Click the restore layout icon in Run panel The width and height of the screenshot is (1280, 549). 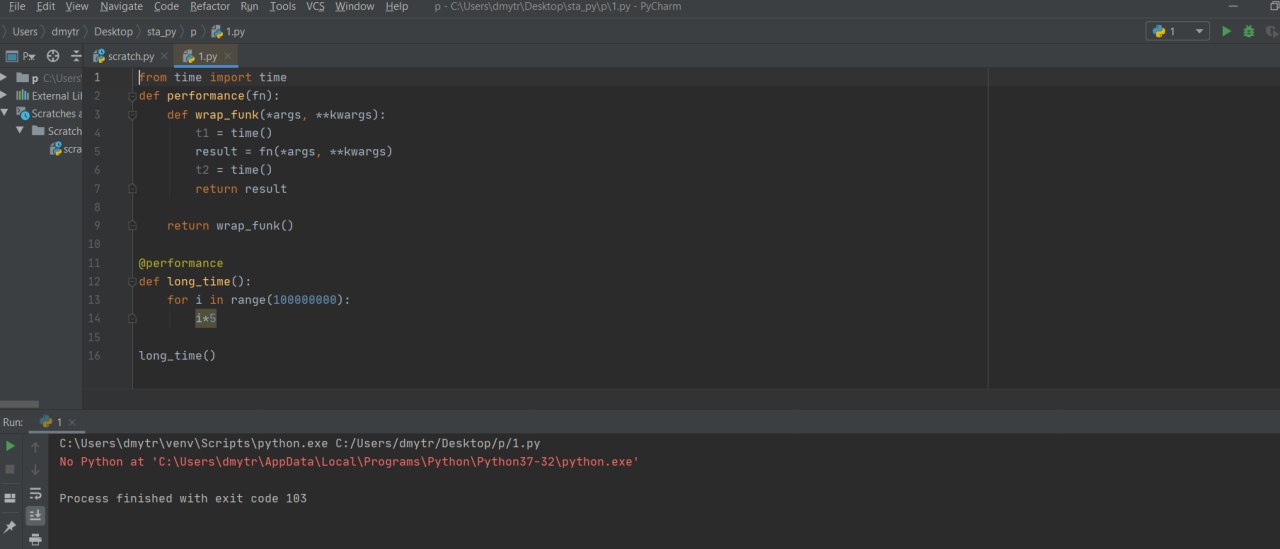(10, 498)
